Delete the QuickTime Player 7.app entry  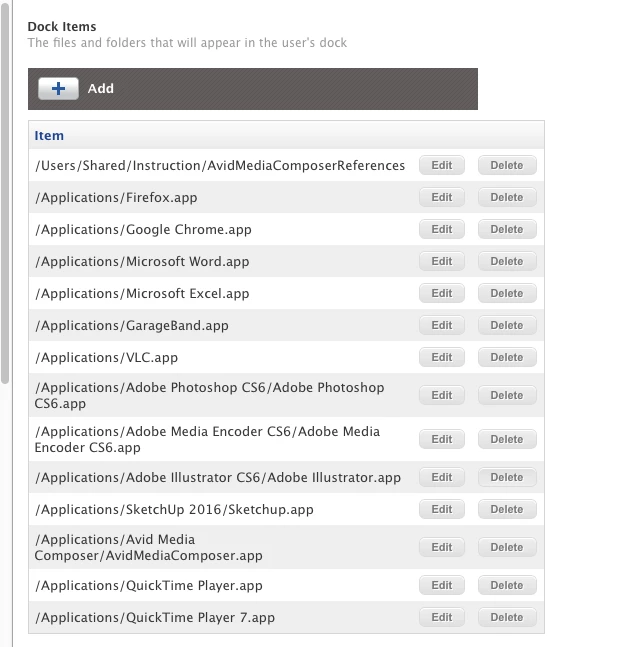coord(507,617)
